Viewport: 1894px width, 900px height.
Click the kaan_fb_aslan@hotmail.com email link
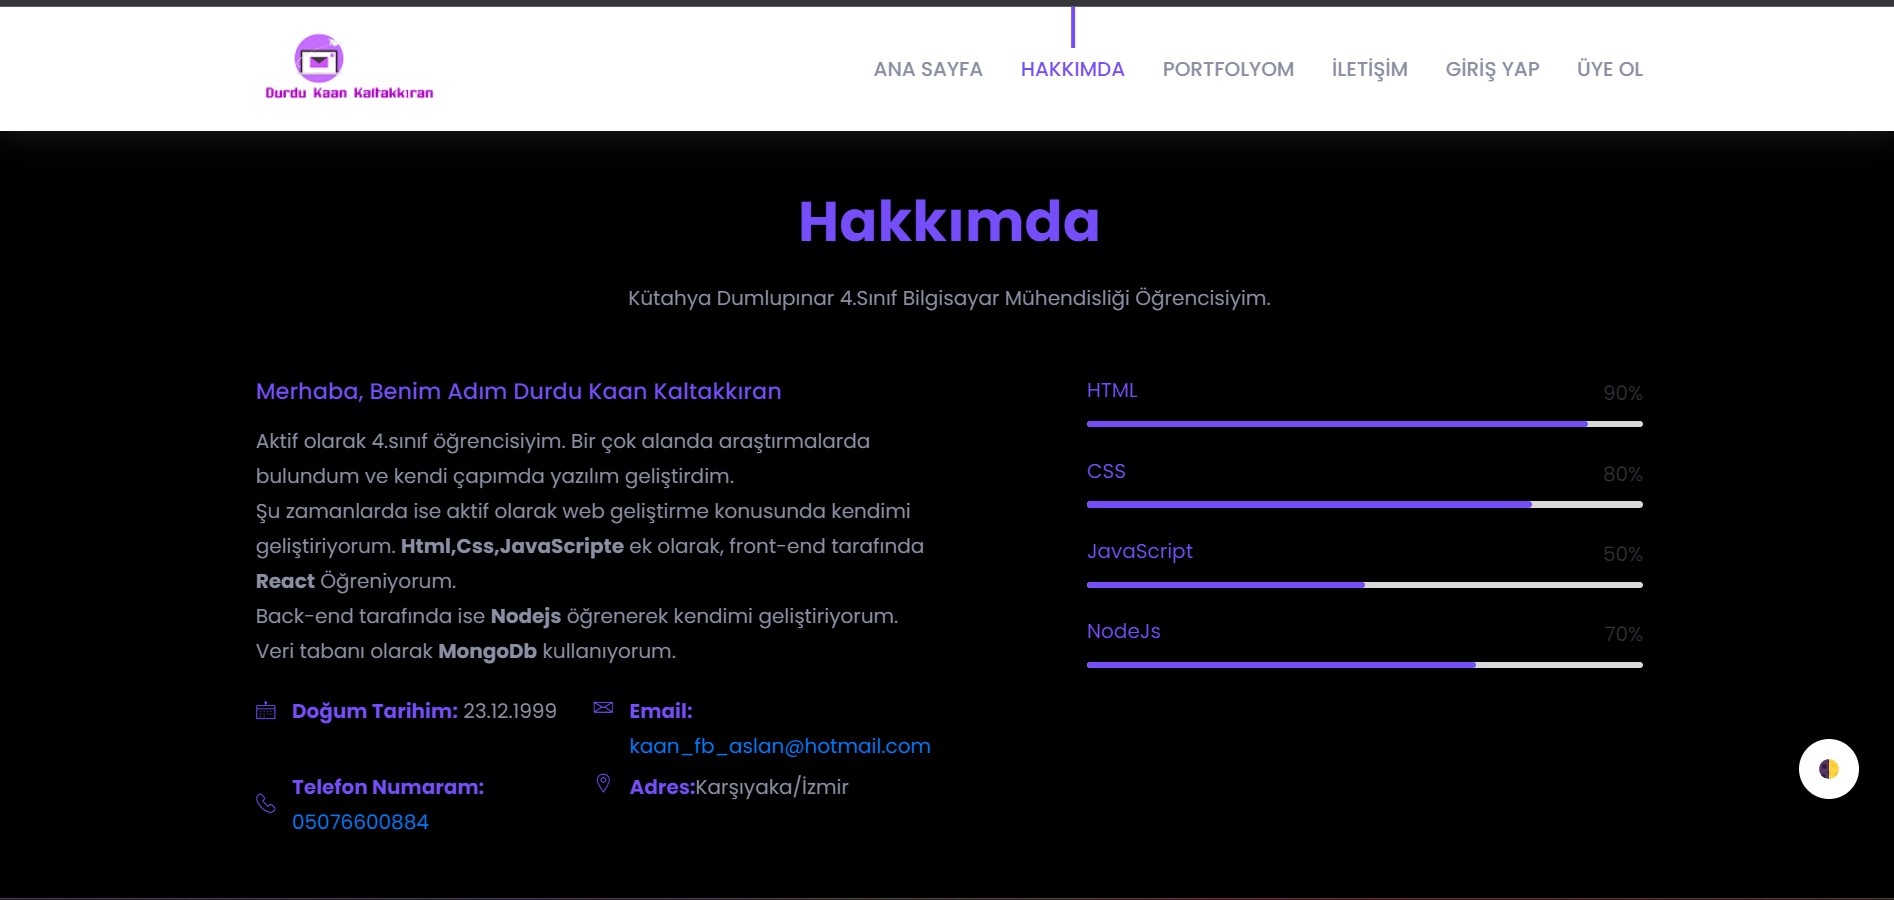[779, 746]
